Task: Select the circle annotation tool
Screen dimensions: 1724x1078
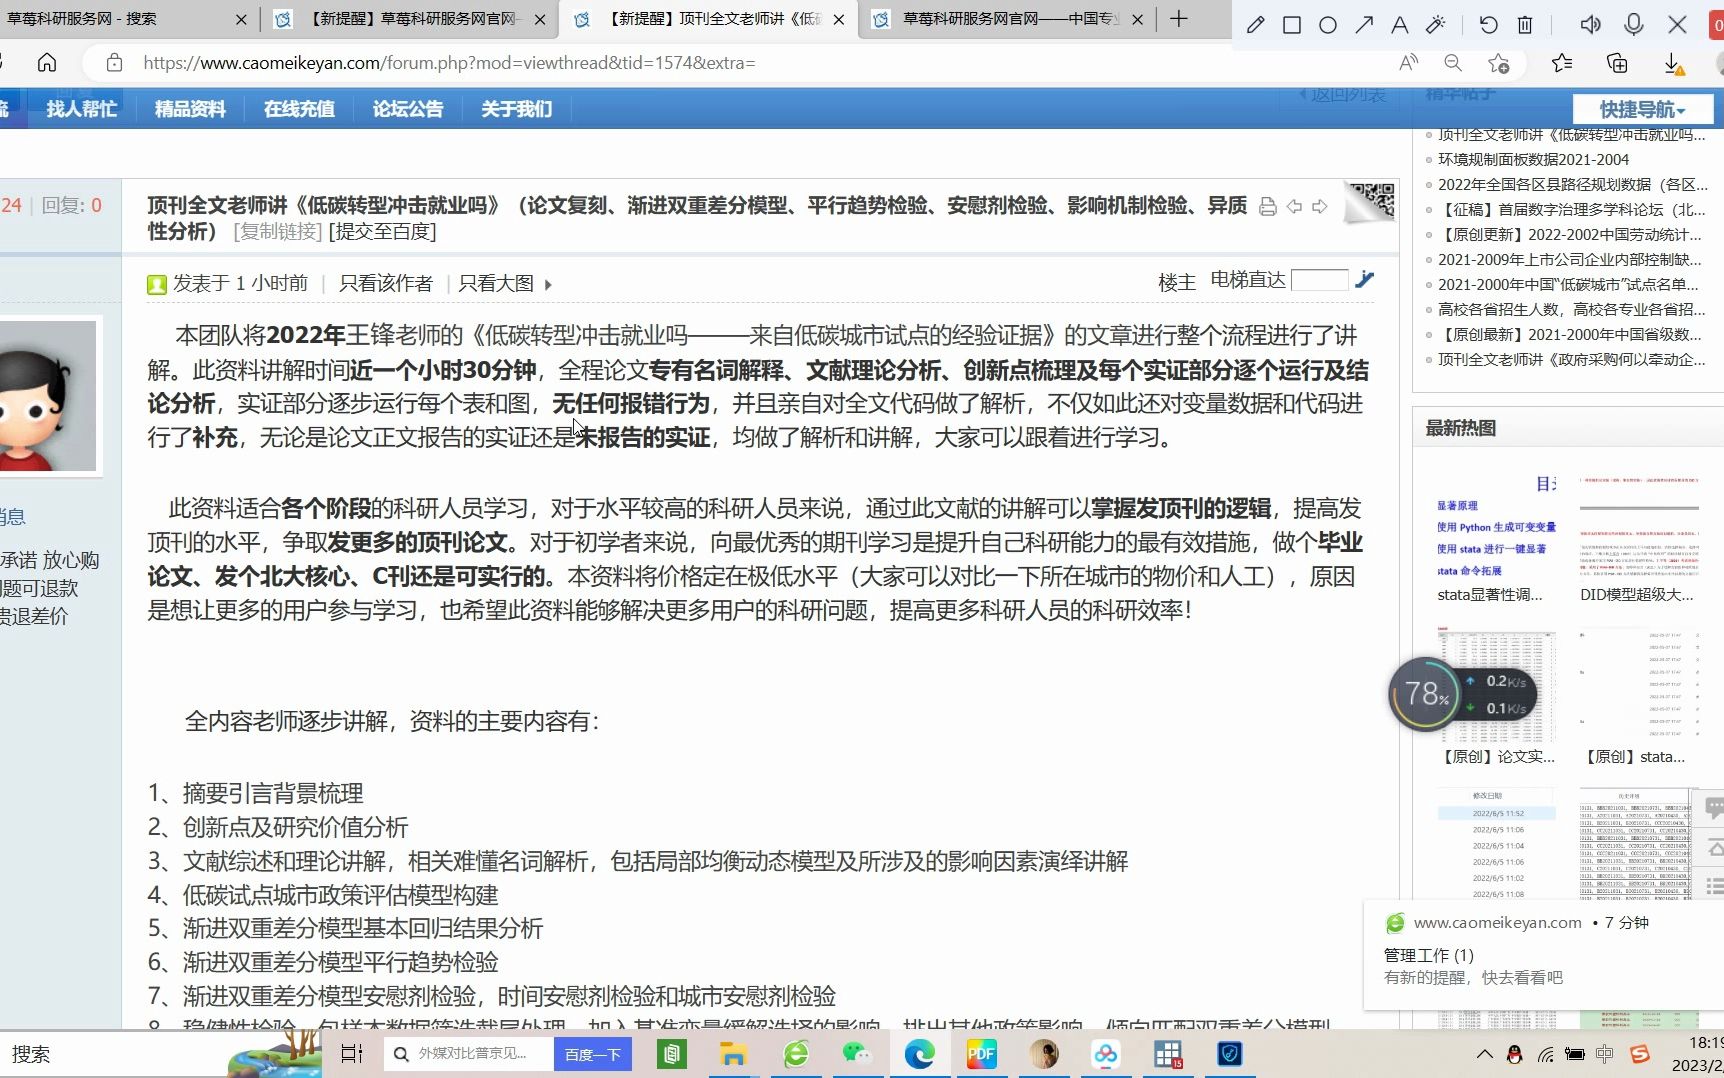Action: (1328, 25)
